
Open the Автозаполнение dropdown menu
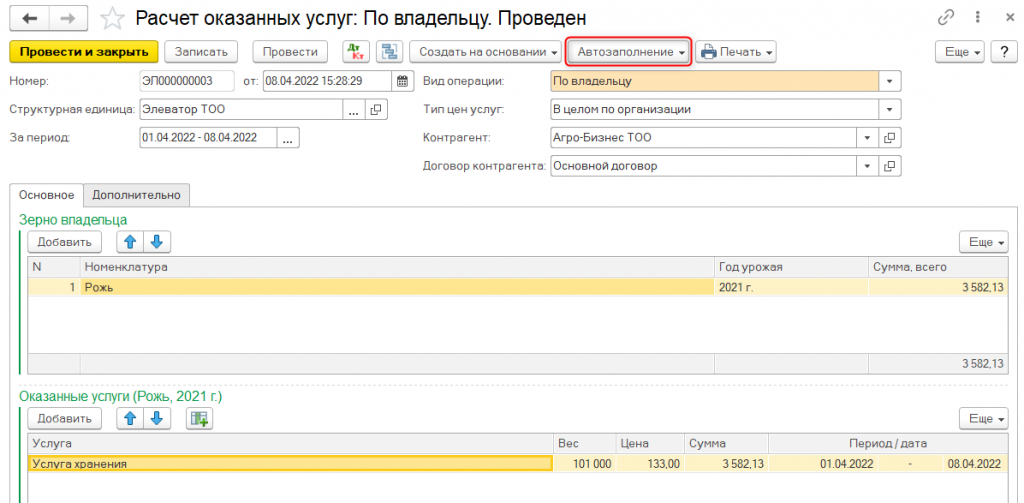tap(630, 52)
